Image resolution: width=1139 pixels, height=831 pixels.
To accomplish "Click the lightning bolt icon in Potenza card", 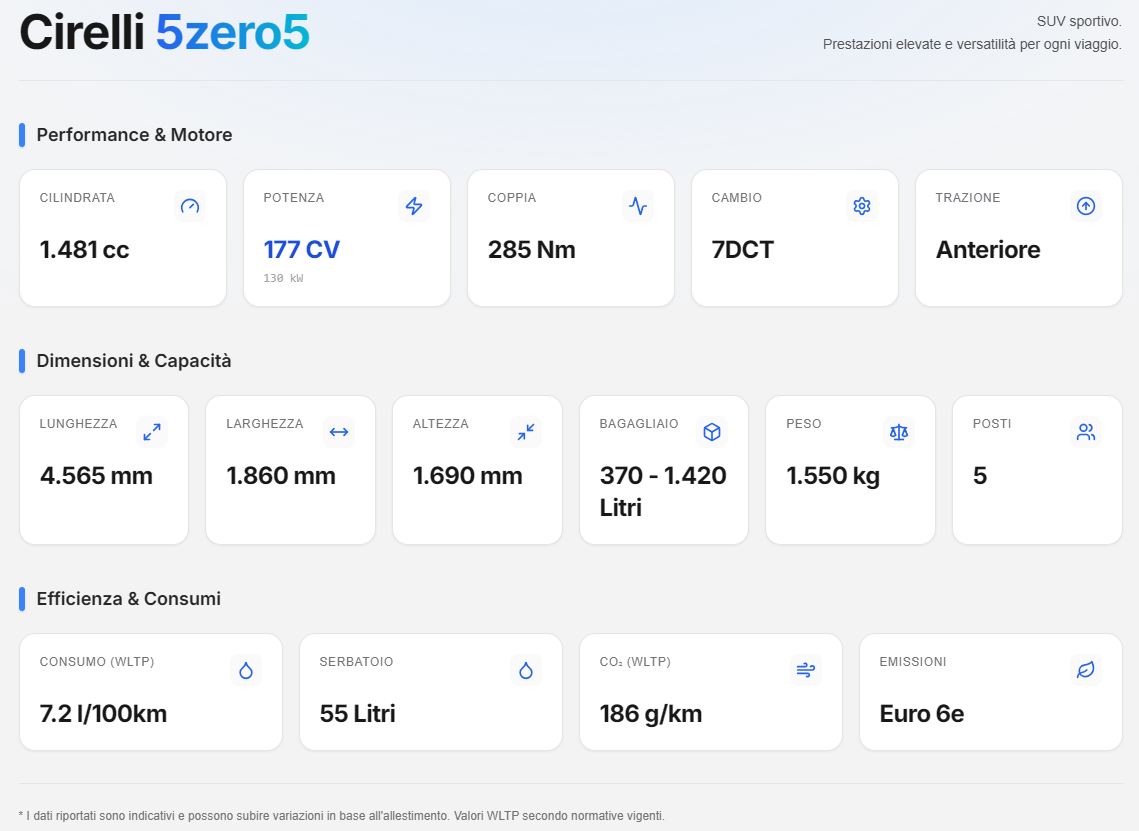I will pyautogui.click(x=414, y=206).
